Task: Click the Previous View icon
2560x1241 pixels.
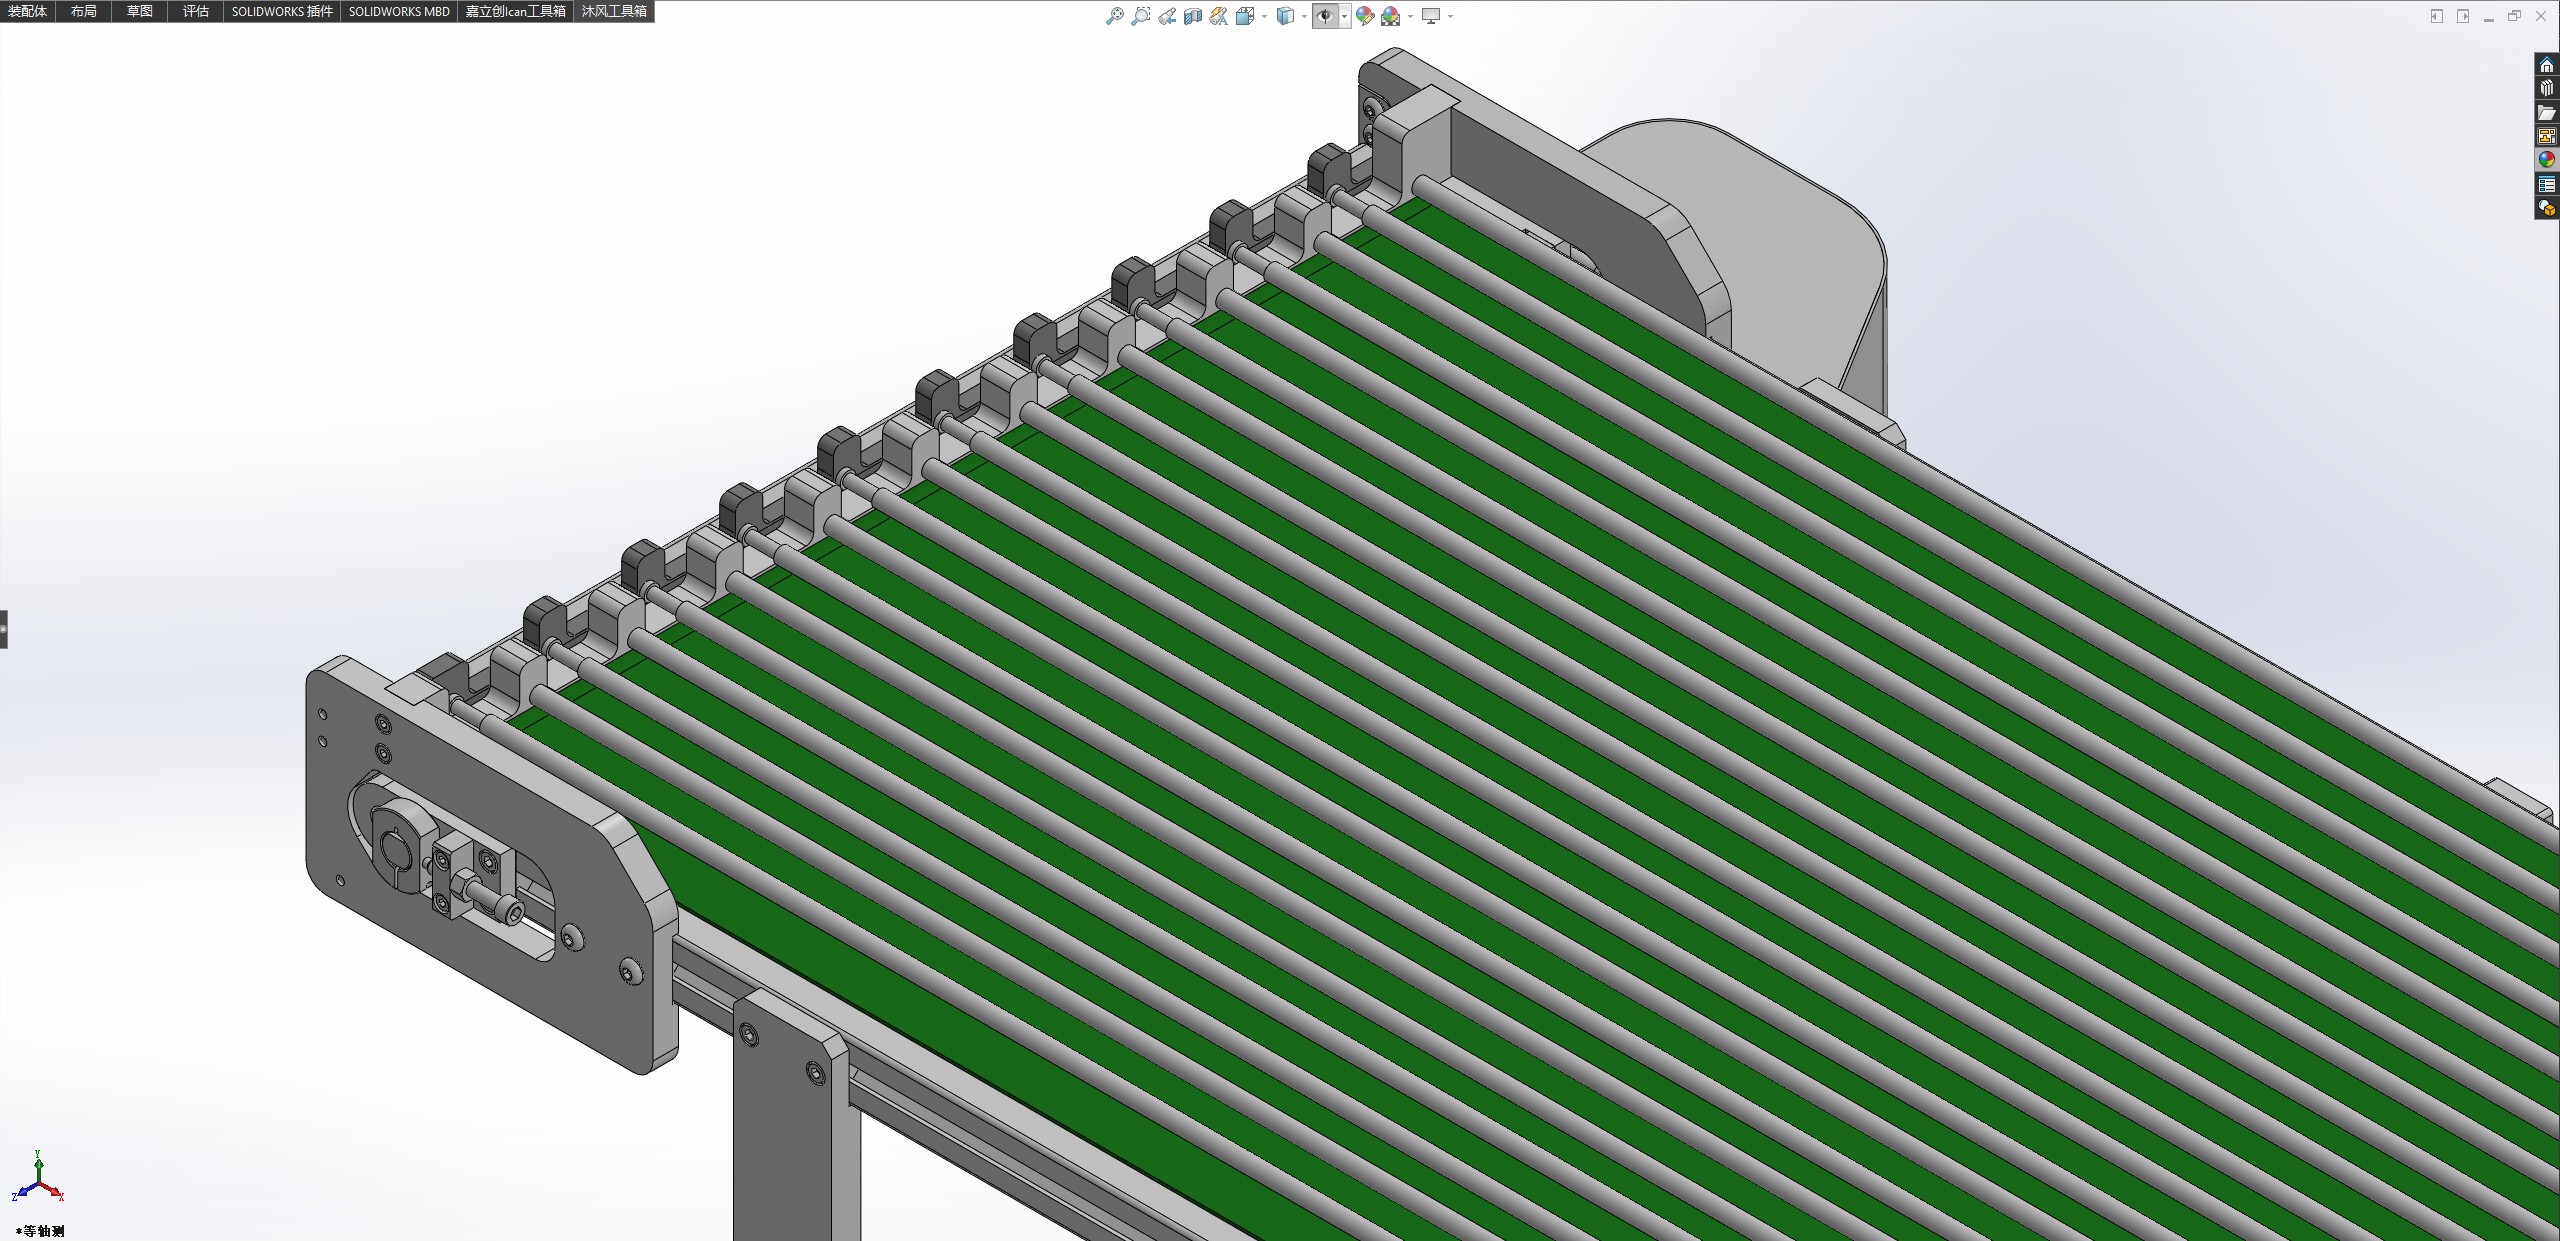Action: [x=1166, y=16]
